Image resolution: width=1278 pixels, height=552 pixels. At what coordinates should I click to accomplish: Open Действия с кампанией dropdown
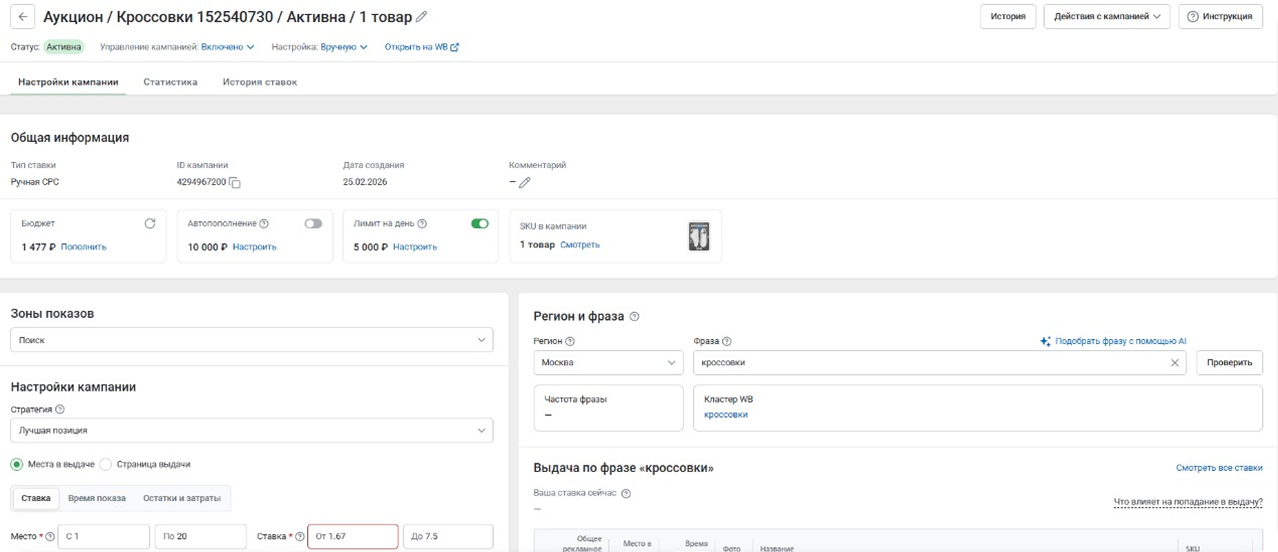tap(1106, 17)
